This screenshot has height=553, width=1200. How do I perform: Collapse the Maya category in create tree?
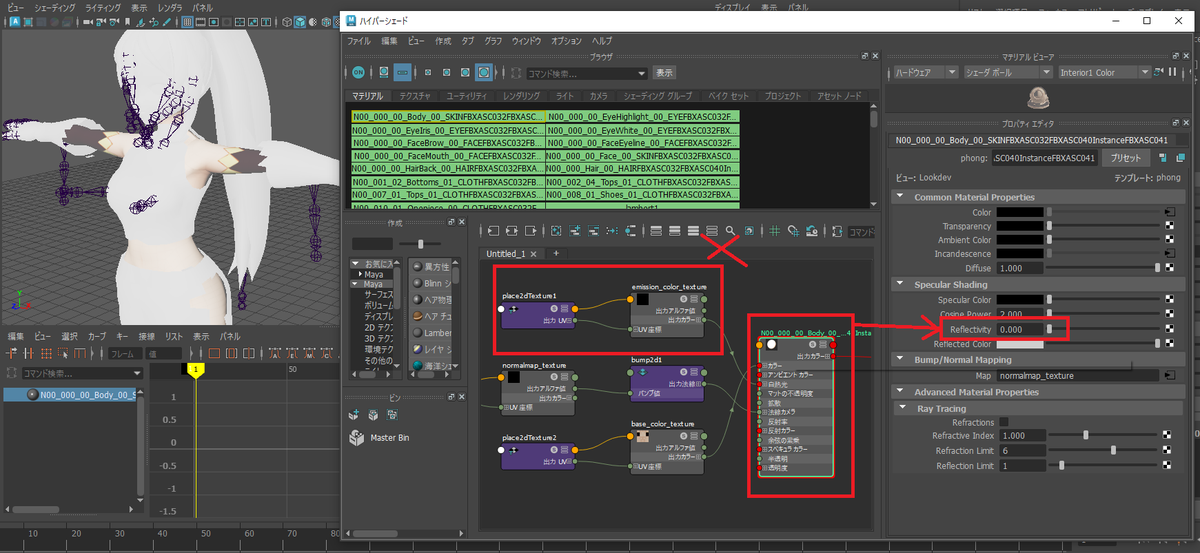356,285
